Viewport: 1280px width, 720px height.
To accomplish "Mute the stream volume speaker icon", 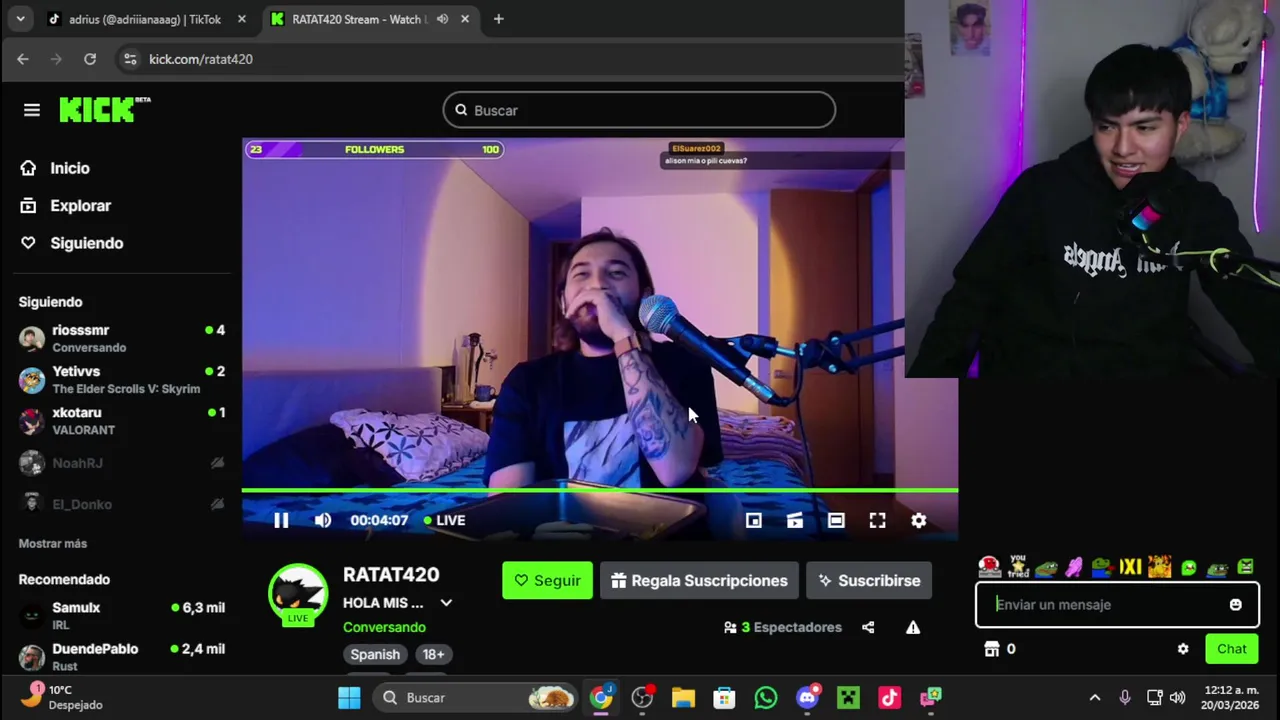I will point(322,520).
